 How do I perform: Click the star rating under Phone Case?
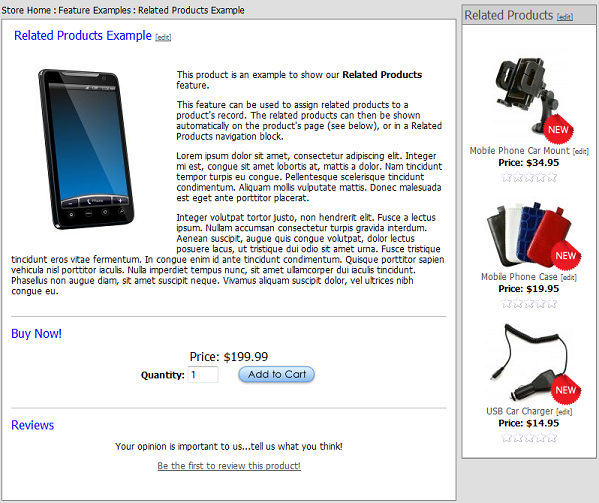click(529, 303)
